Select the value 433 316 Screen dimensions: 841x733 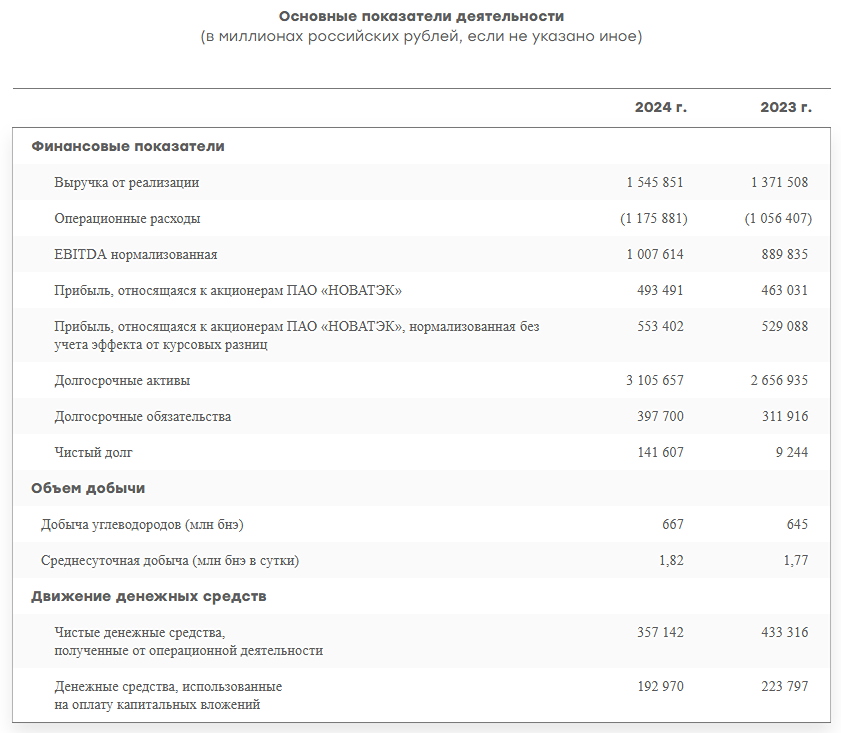785,633
